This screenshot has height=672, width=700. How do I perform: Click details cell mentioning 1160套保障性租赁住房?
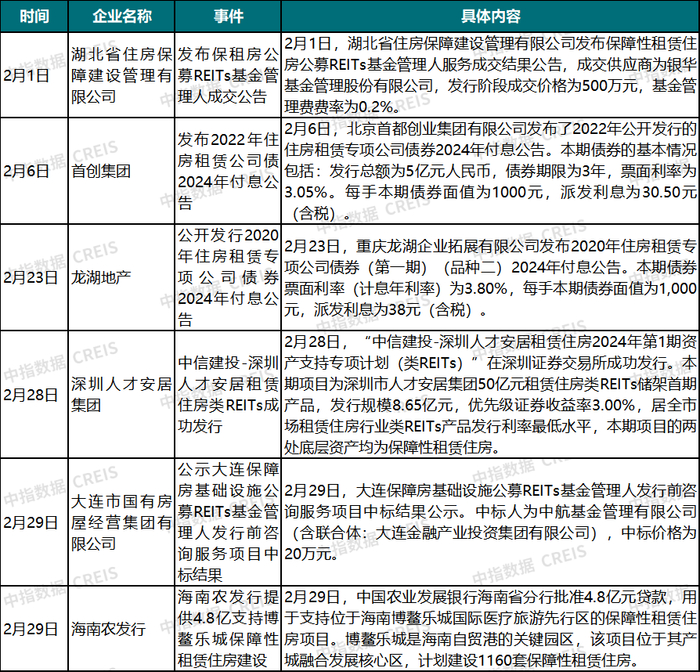click(490, 629)
